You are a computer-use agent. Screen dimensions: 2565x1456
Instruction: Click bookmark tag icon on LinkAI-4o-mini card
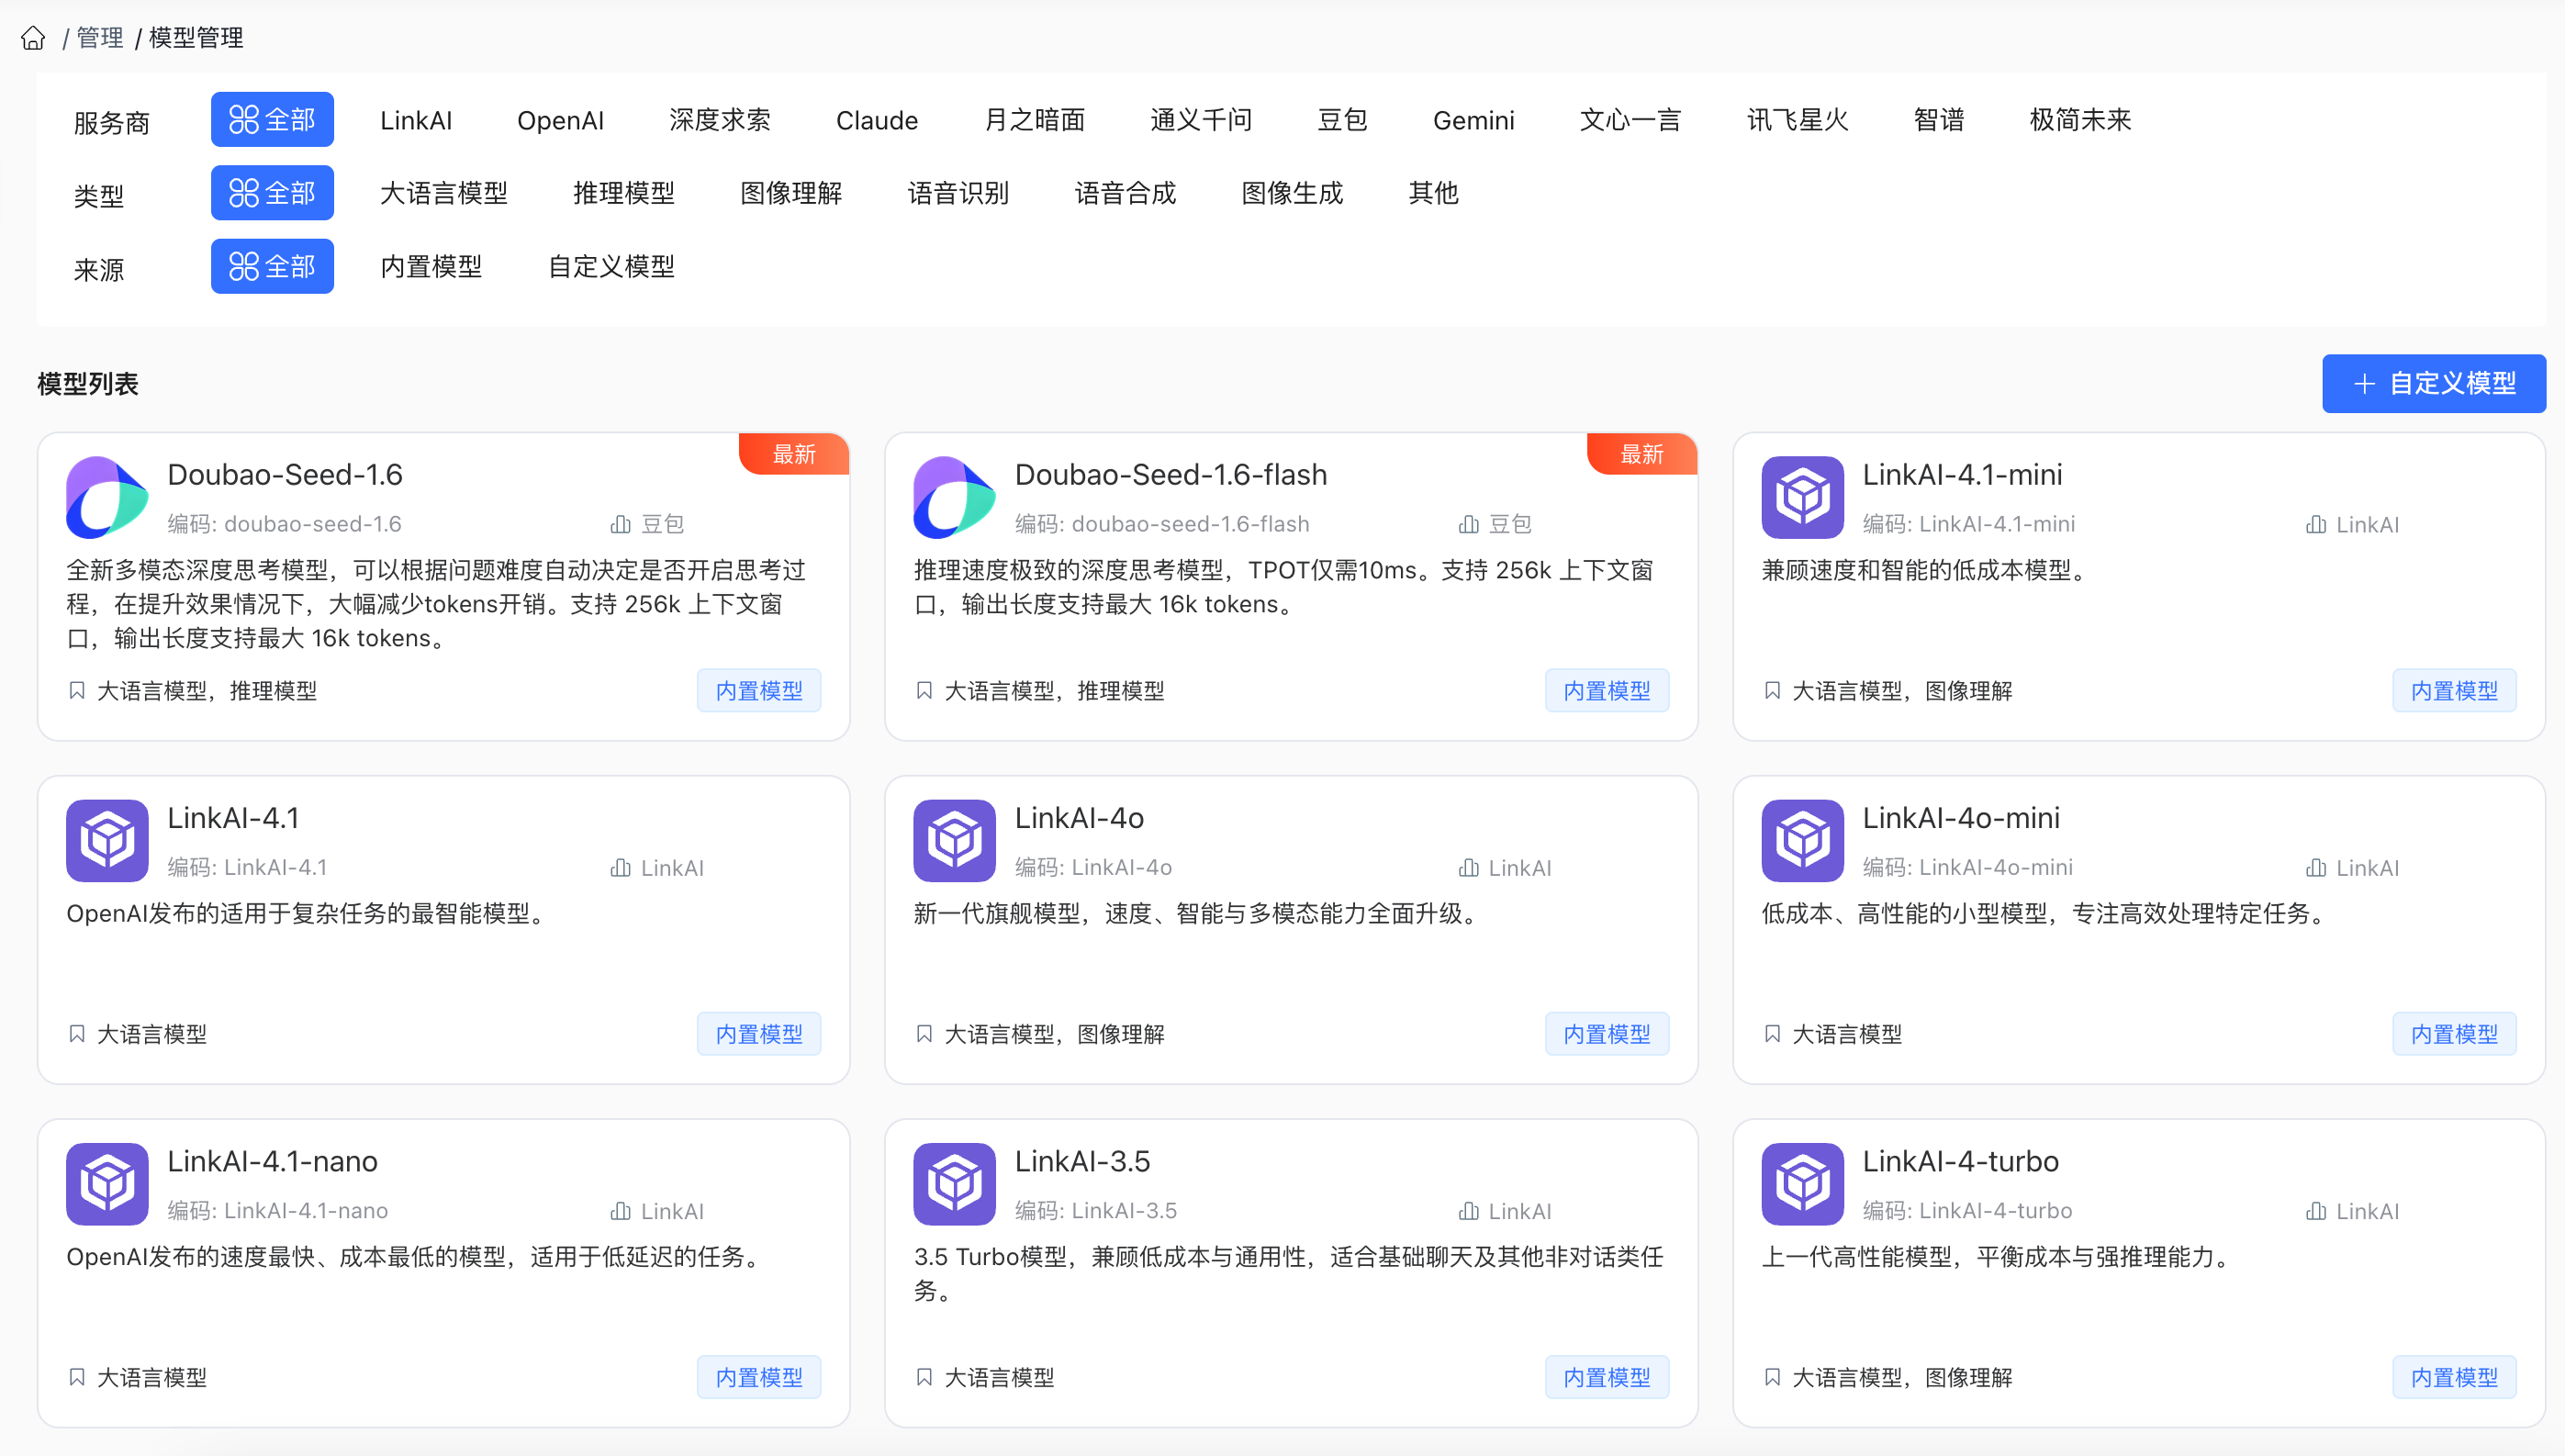[x=1772, y=1033]
